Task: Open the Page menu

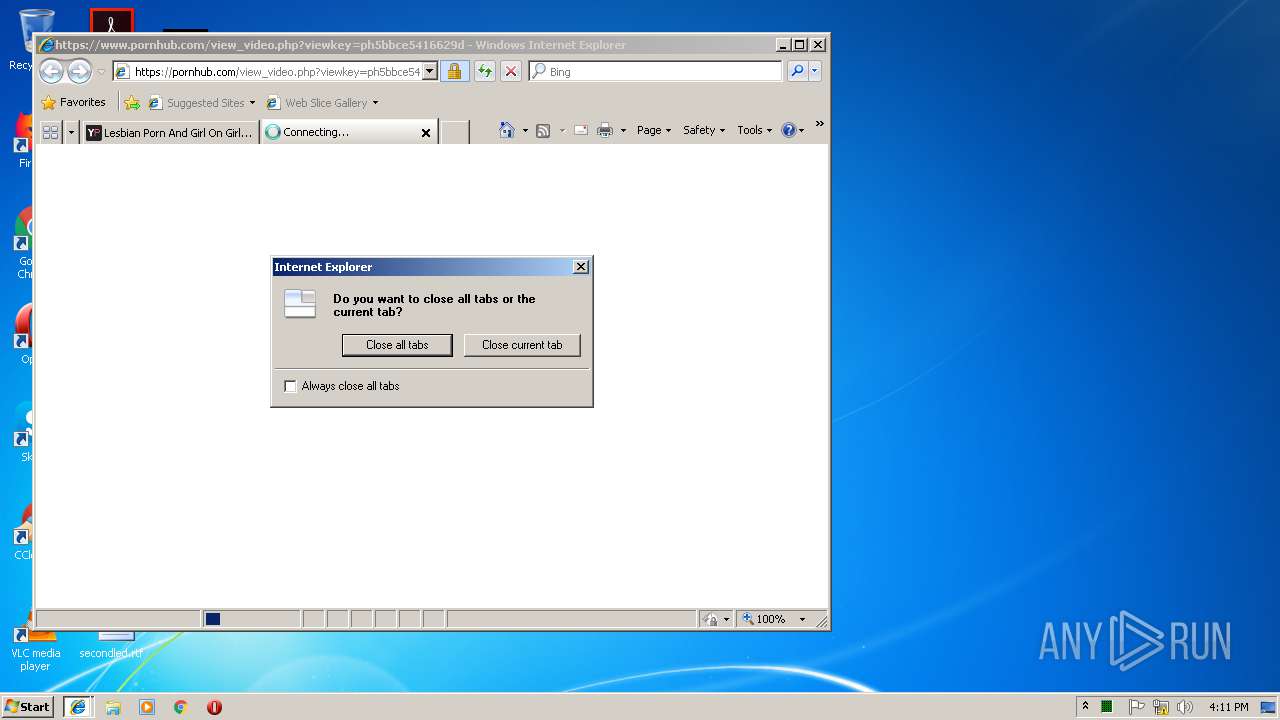Action: pyautogui.click(x=654, y=130)
